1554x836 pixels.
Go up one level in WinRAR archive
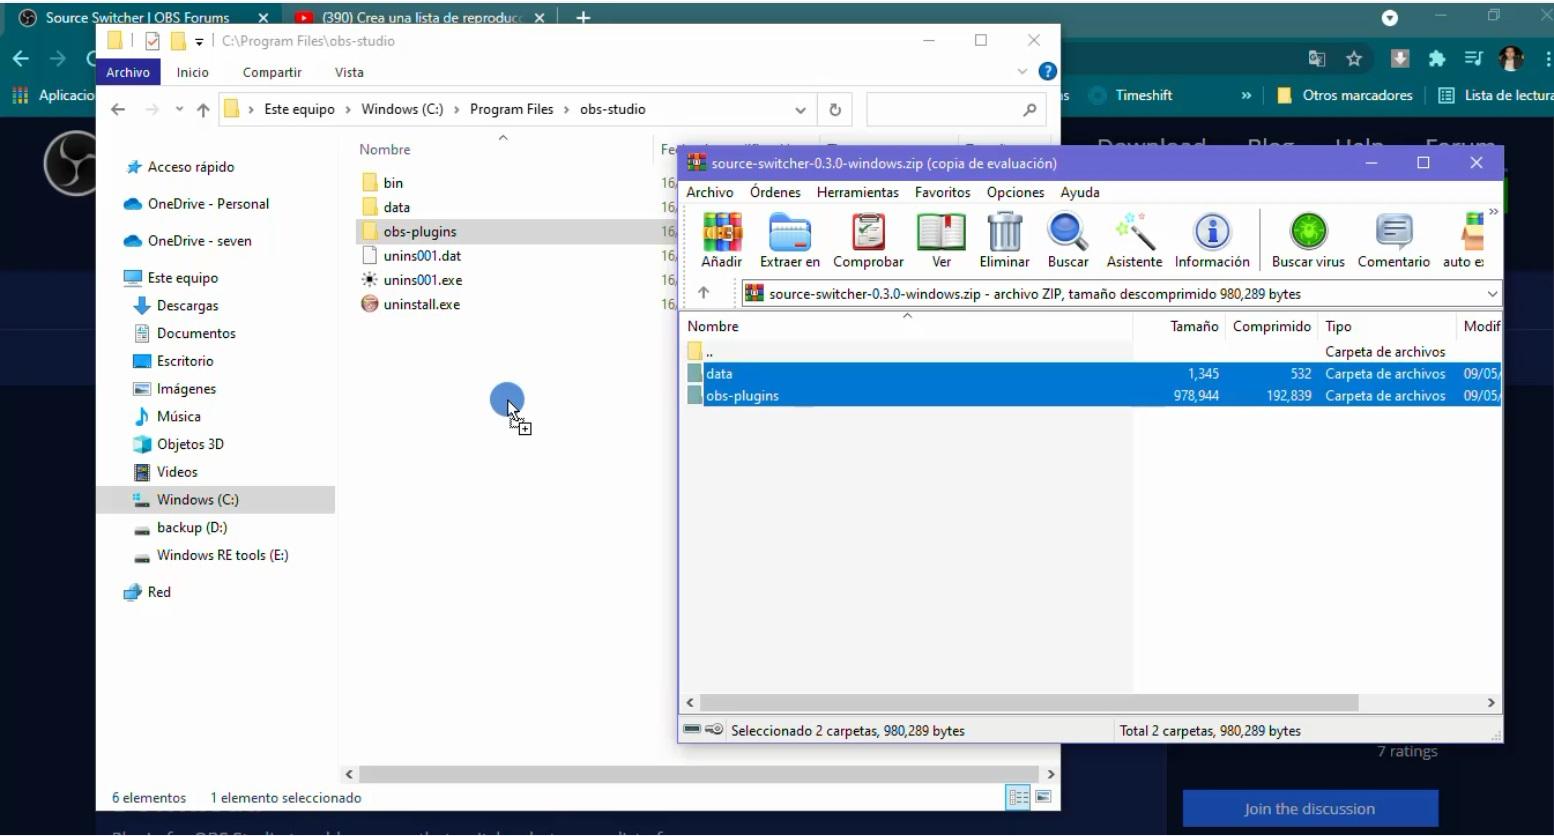(x=704, y=293)
